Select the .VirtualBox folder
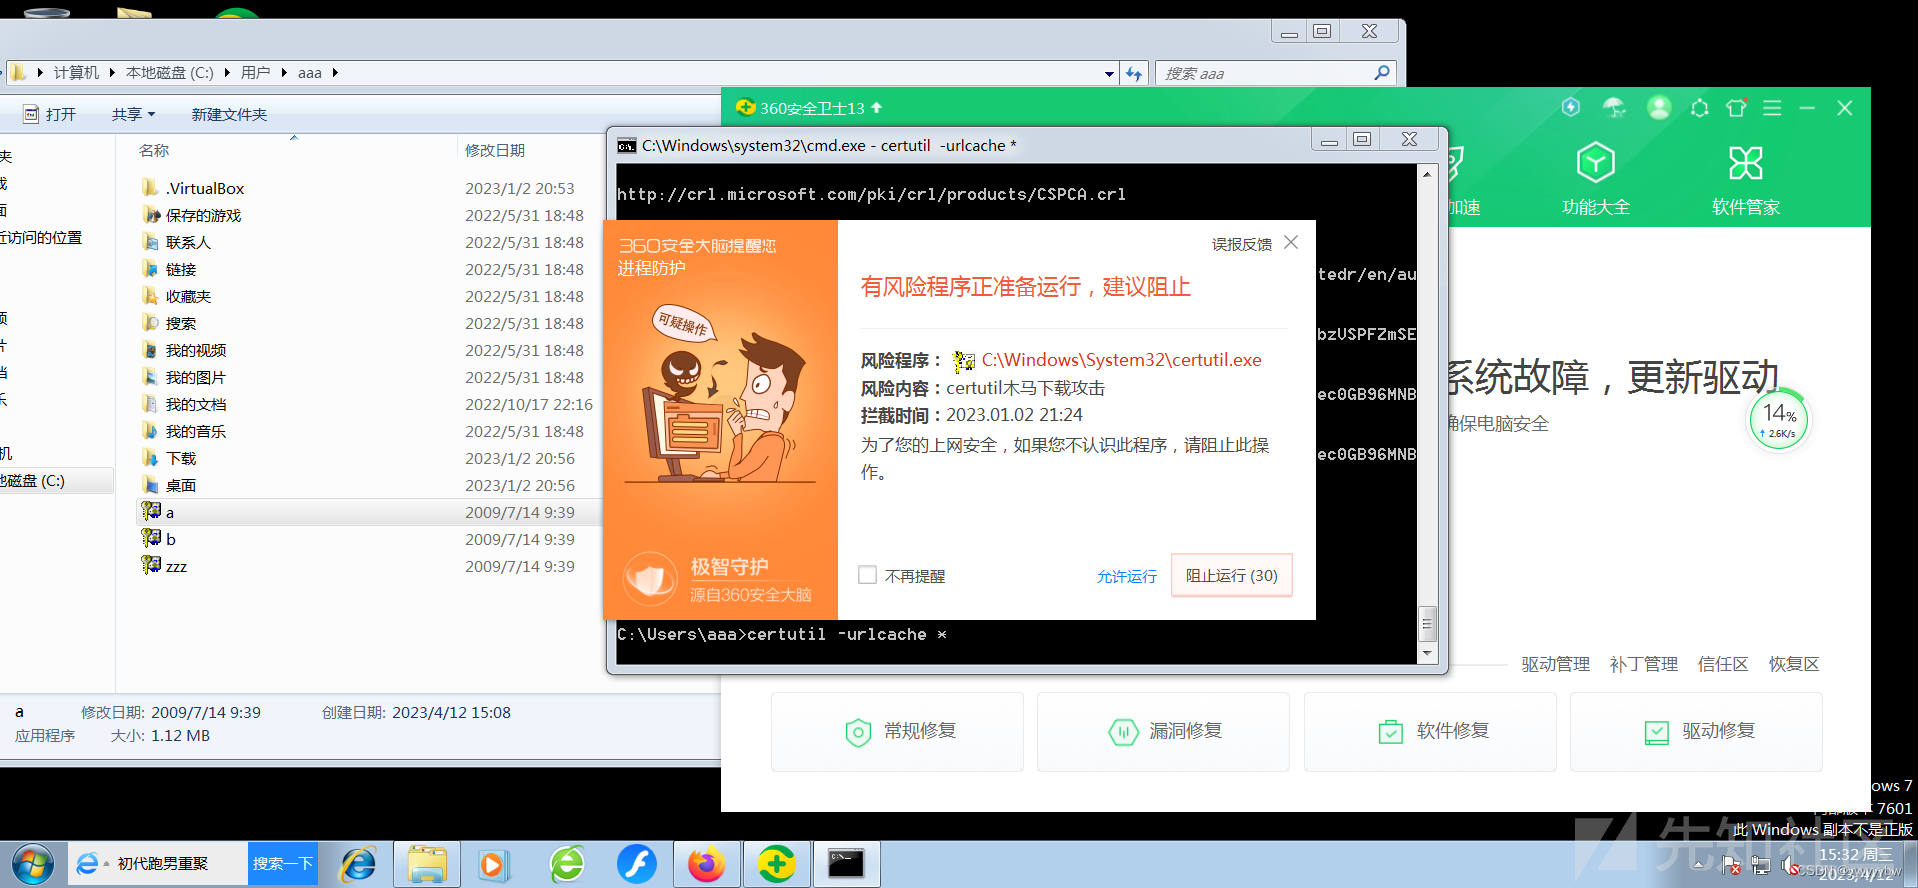The image size is (1918, 888). pyautogui.click(x=205, y=188)
